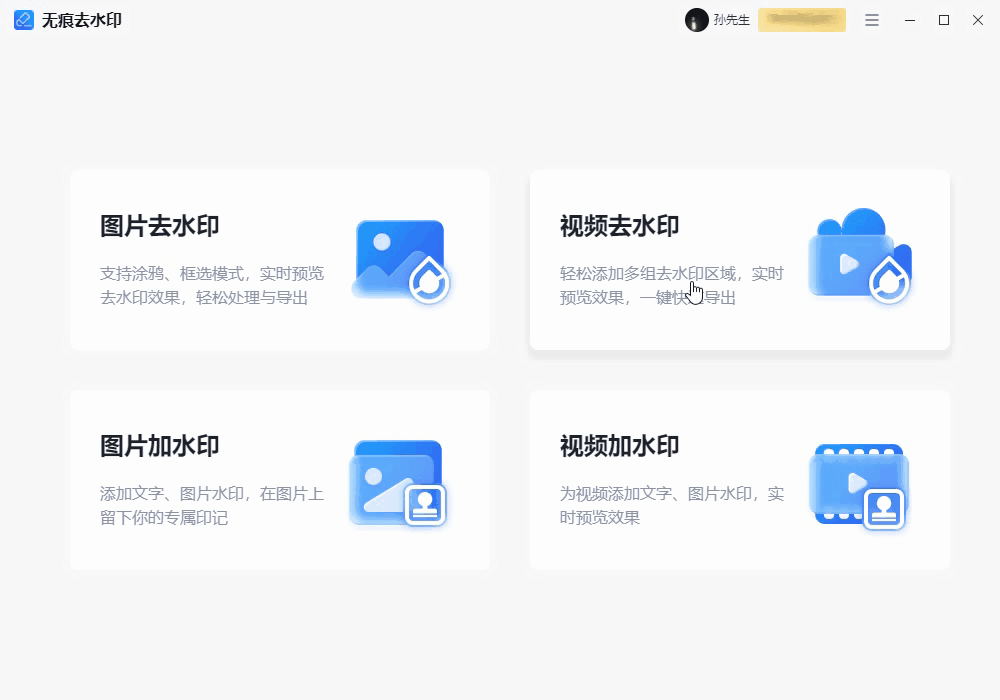Open the 视频加水印 feature card
Image resolution: width=1000 pixels, height=700 pixels.
pos(739,479)
